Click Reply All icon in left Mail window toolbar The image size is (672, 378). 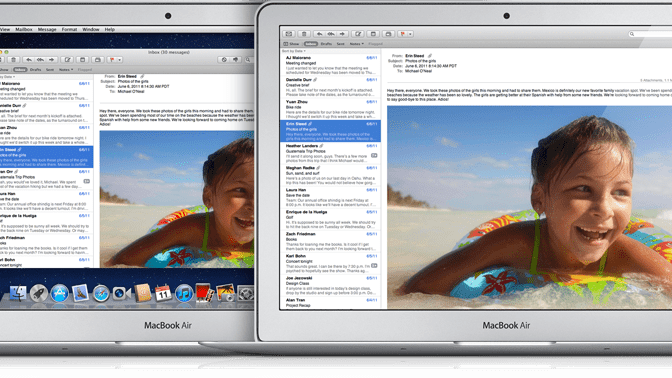point(40,60)
